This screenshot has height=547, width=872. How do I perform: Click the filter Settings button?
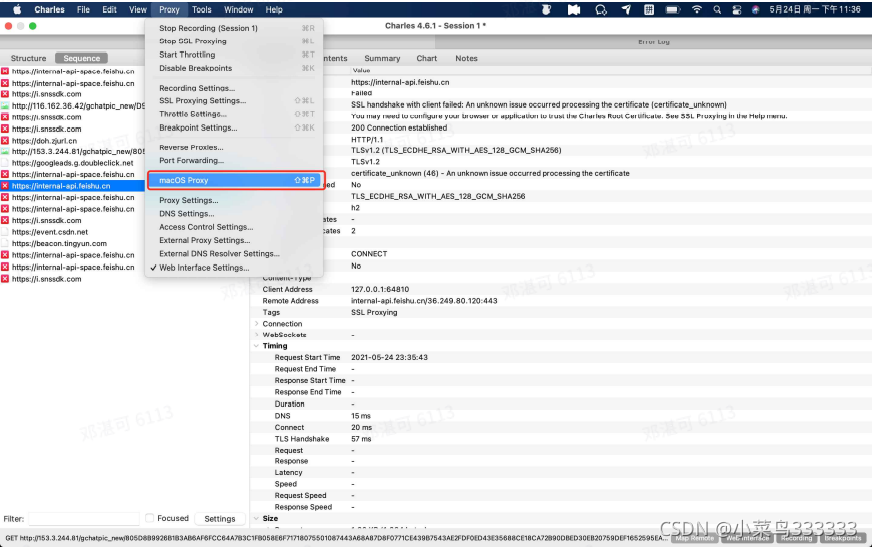(x=220, y=519)
